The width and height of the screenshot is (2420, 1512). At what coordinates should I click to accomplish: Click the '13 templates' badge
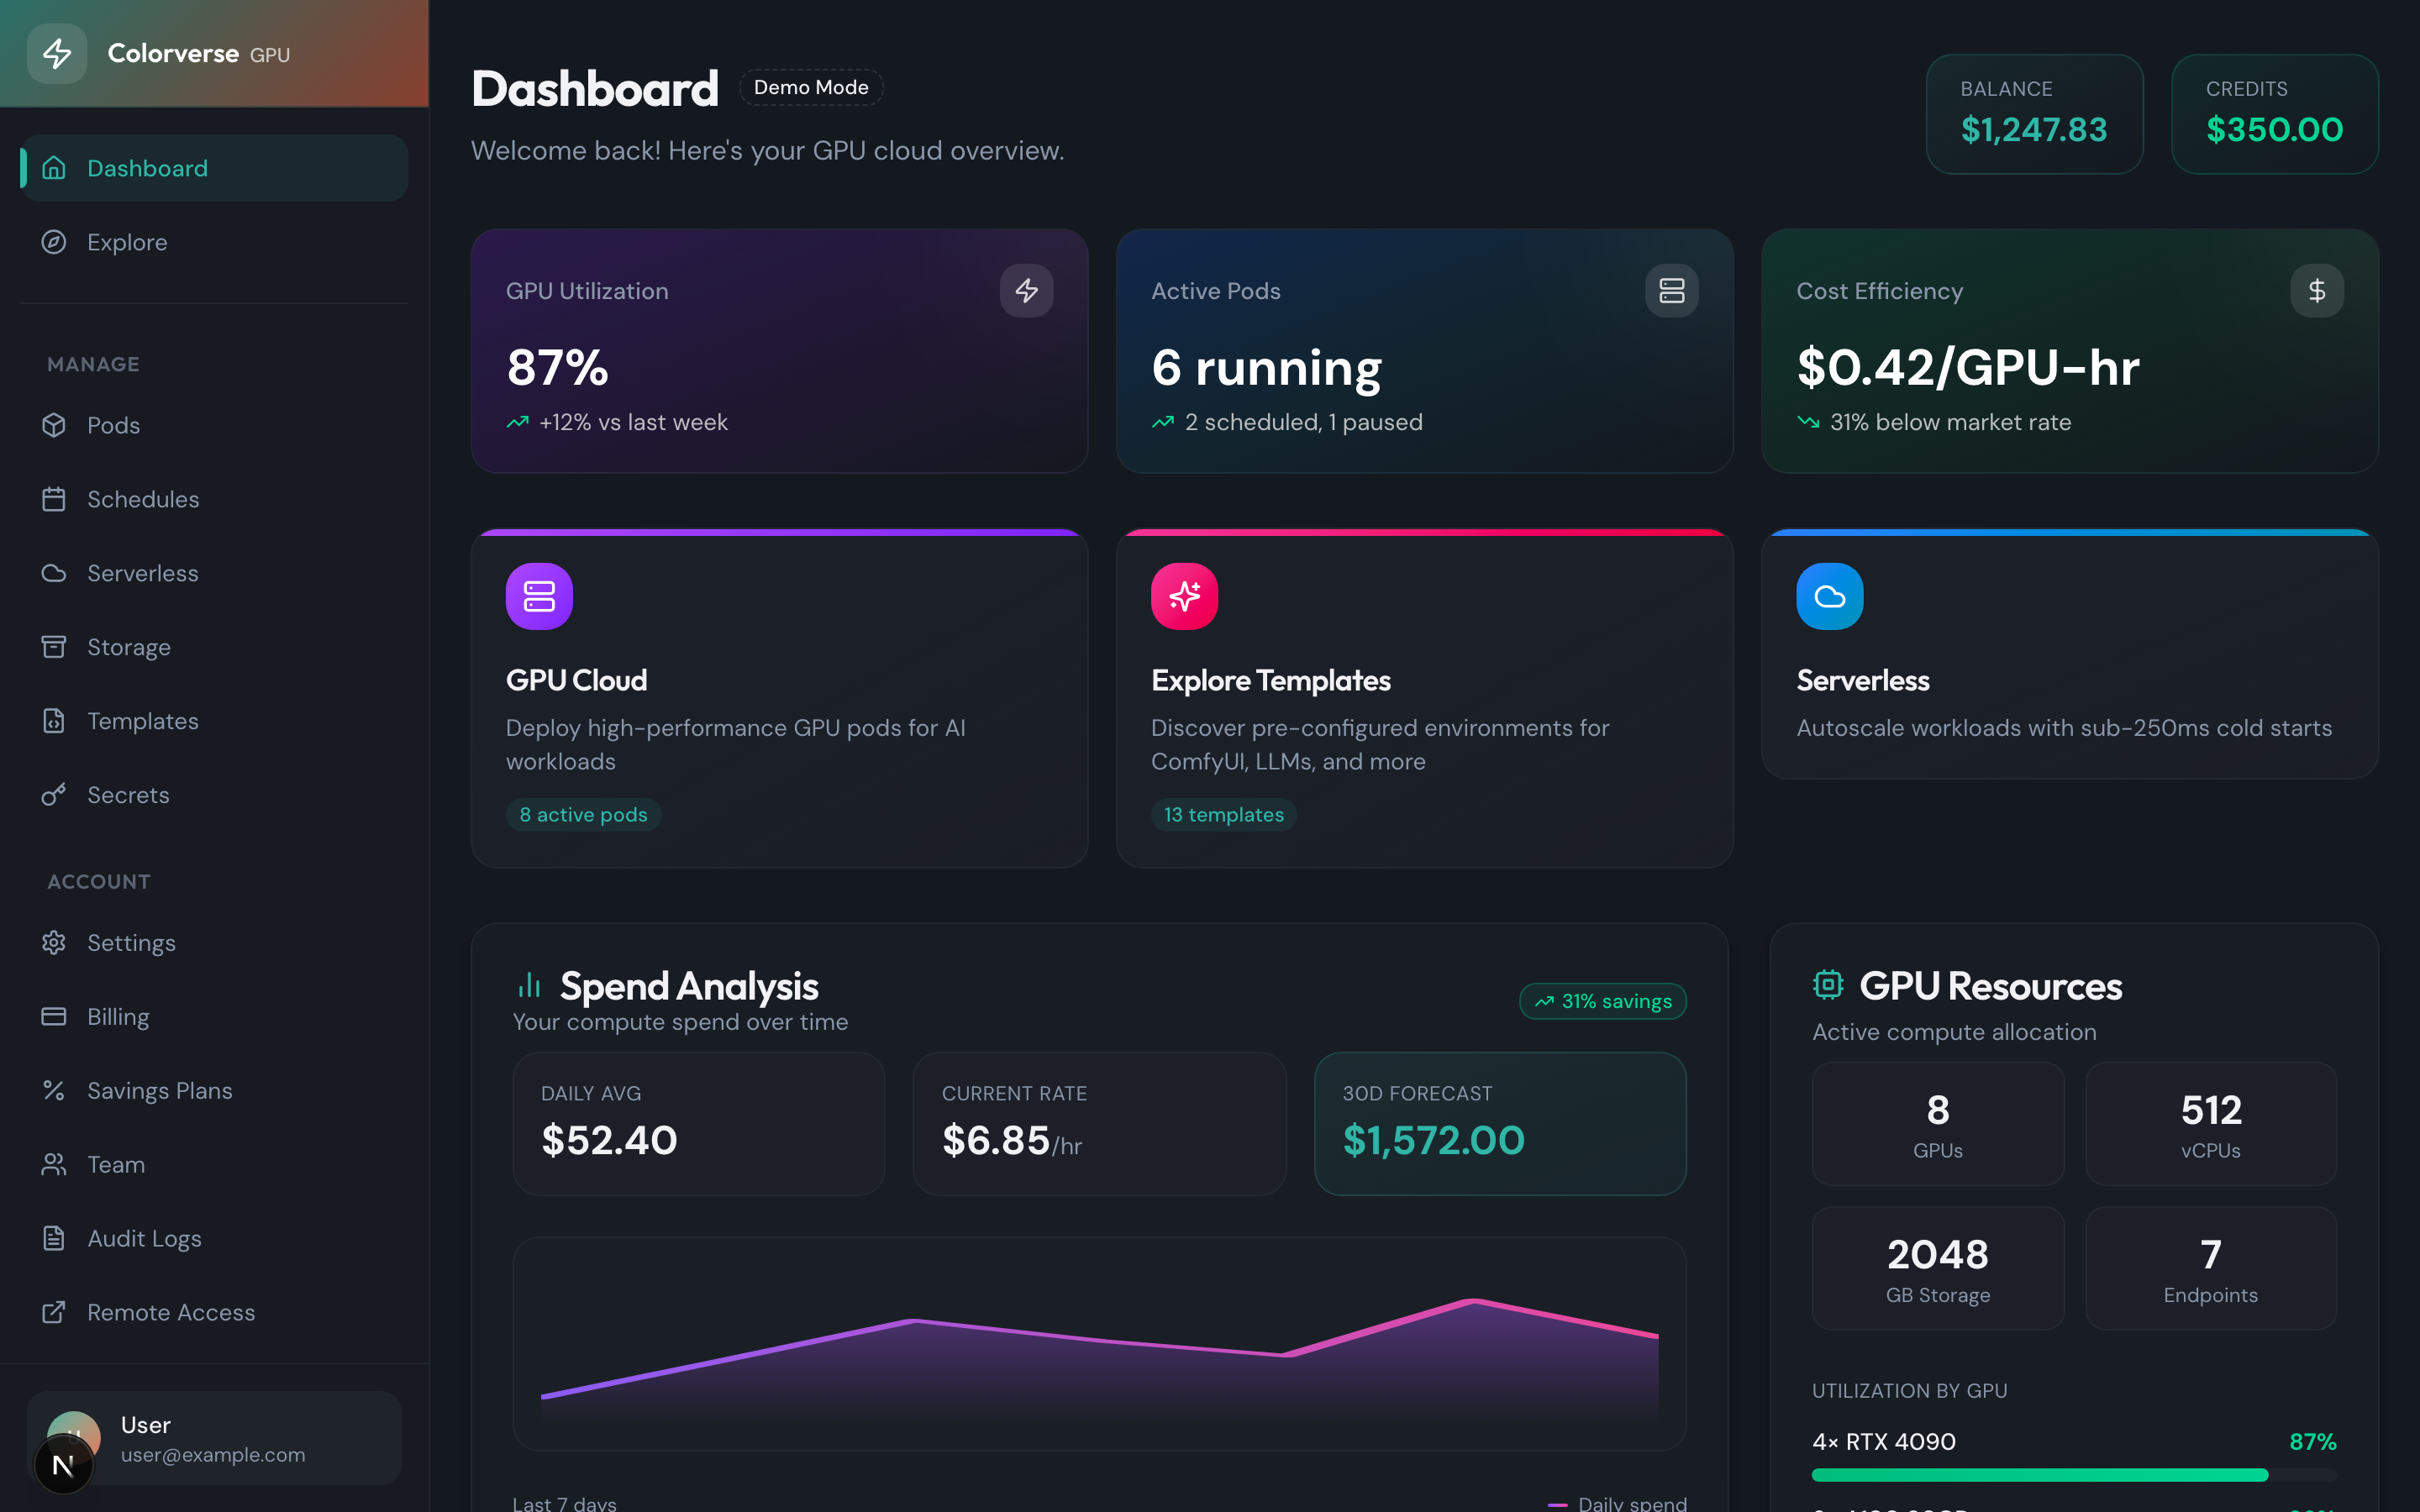click(x=1224, y=814)
